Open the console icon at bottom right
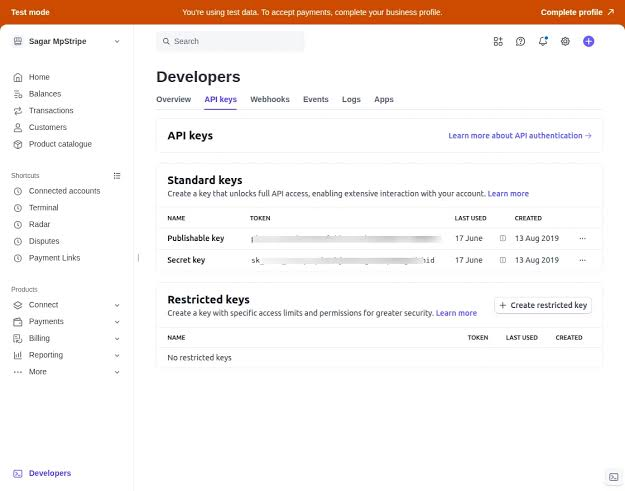Image resolution: width=625 pixels, height=491 pixels. [614, 477]
